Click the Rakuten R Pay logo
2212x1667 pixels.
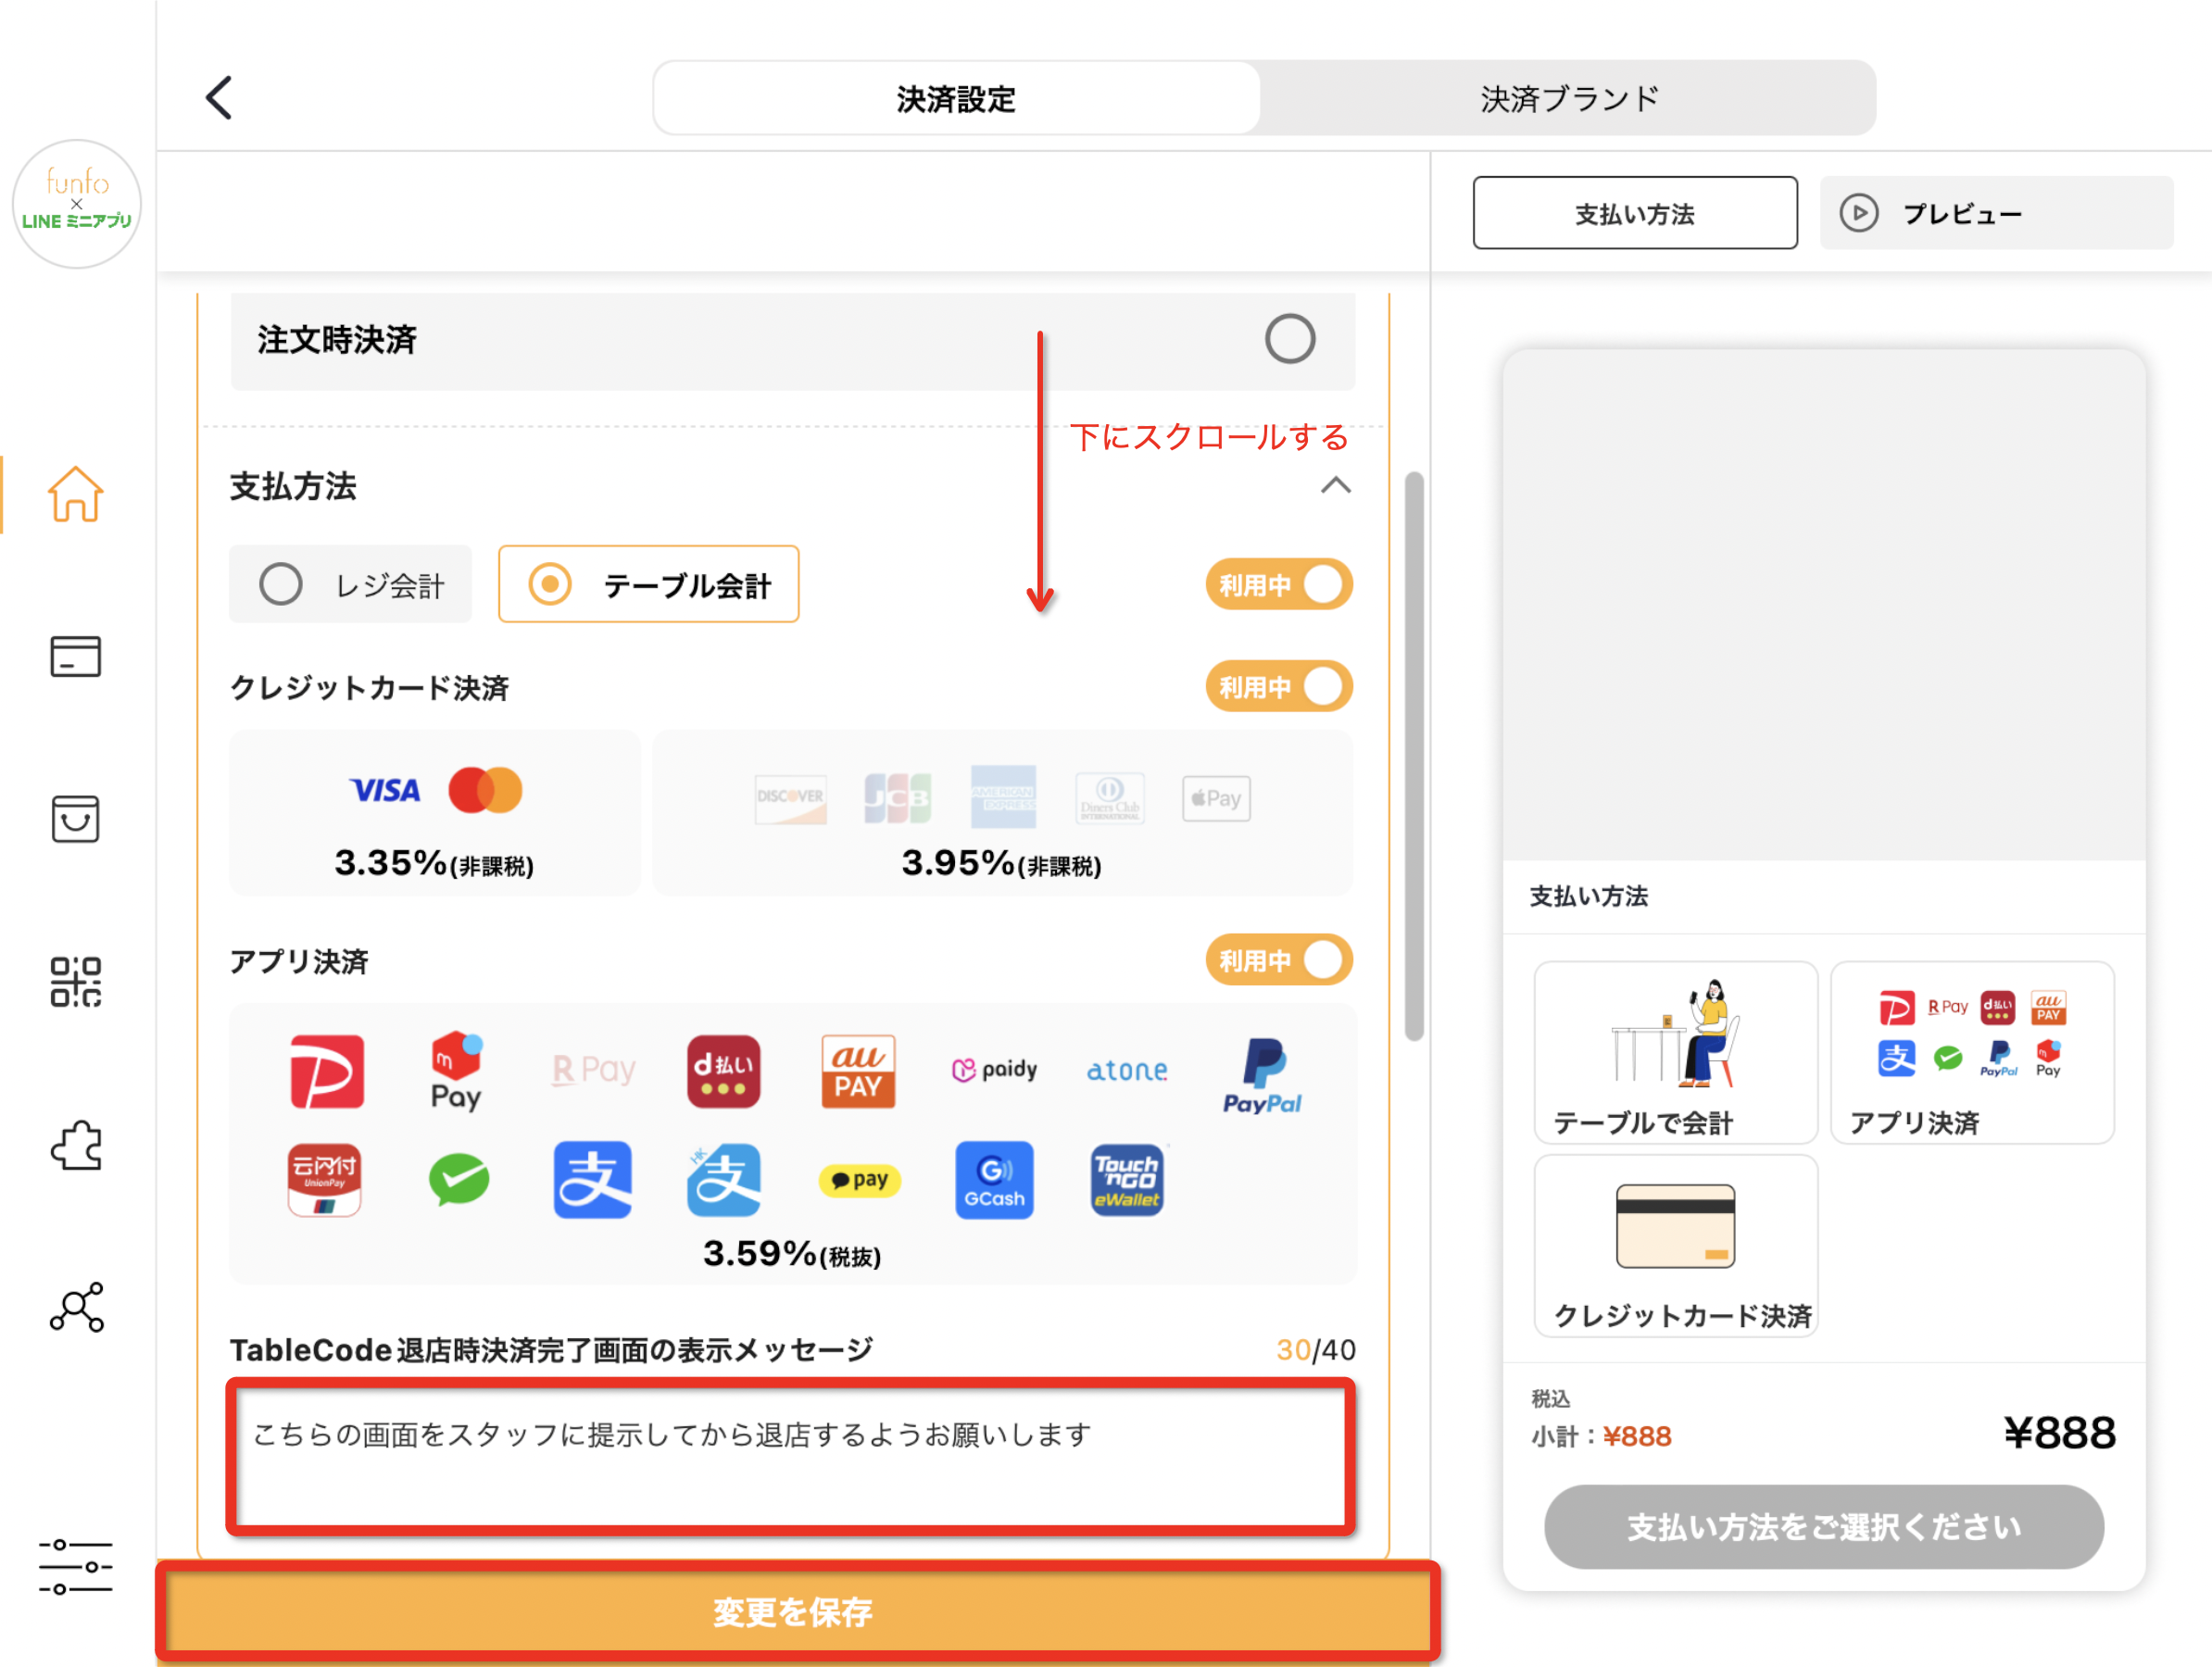point(593,1070)
